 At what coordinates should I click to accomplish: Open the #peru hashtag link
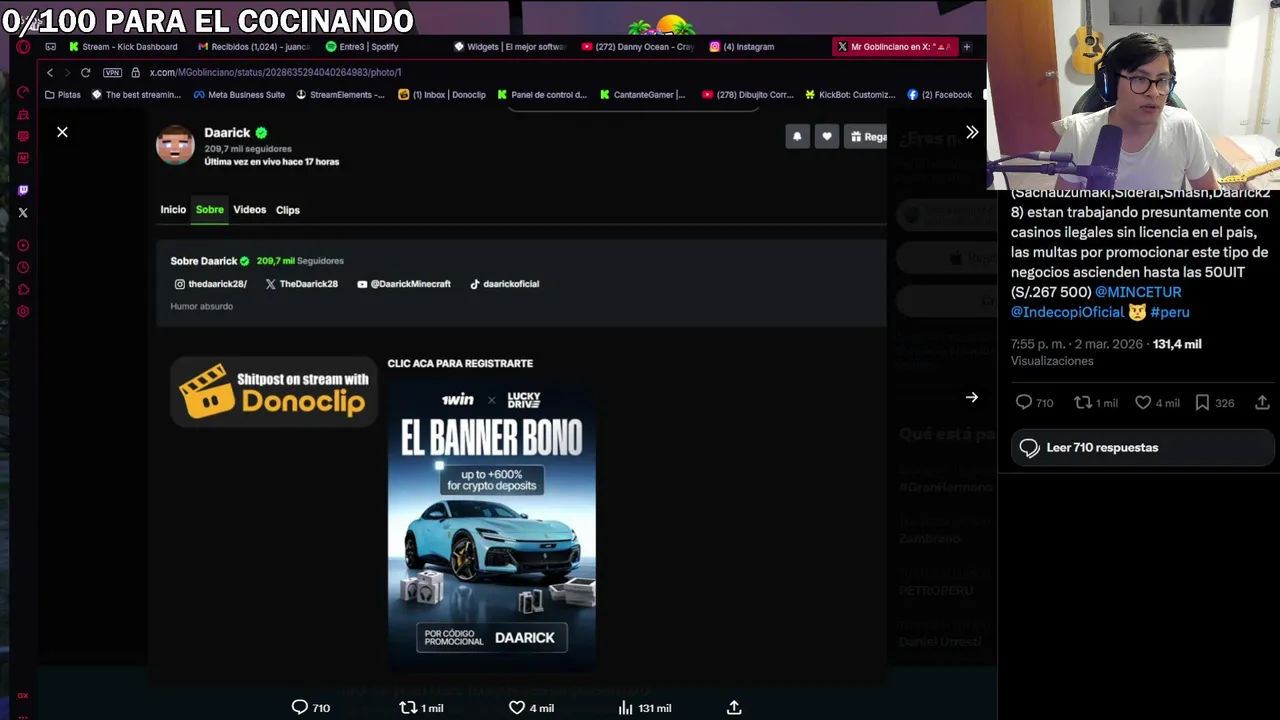(x=1170, y=312)
